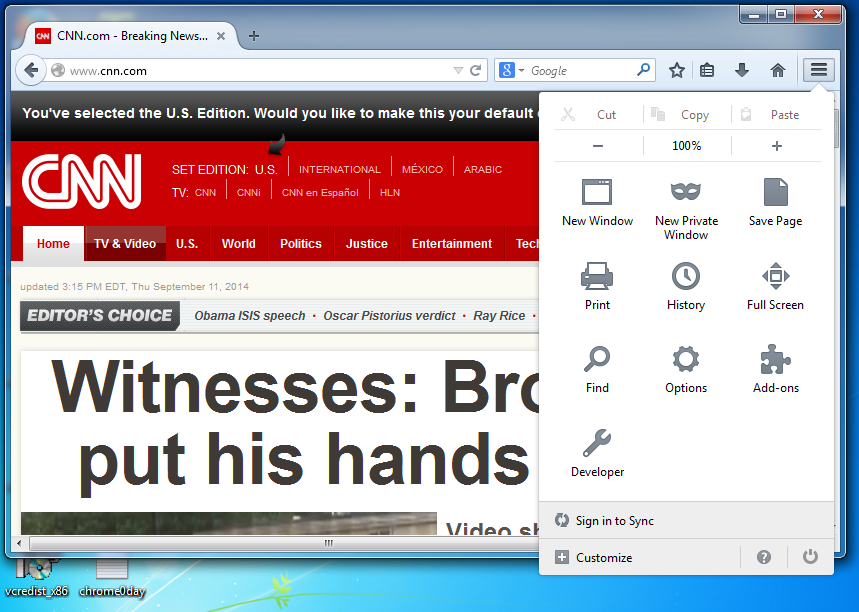Click the Exit Firefox power icon
This screenshot has height=612, width=859.
[810, 557]
